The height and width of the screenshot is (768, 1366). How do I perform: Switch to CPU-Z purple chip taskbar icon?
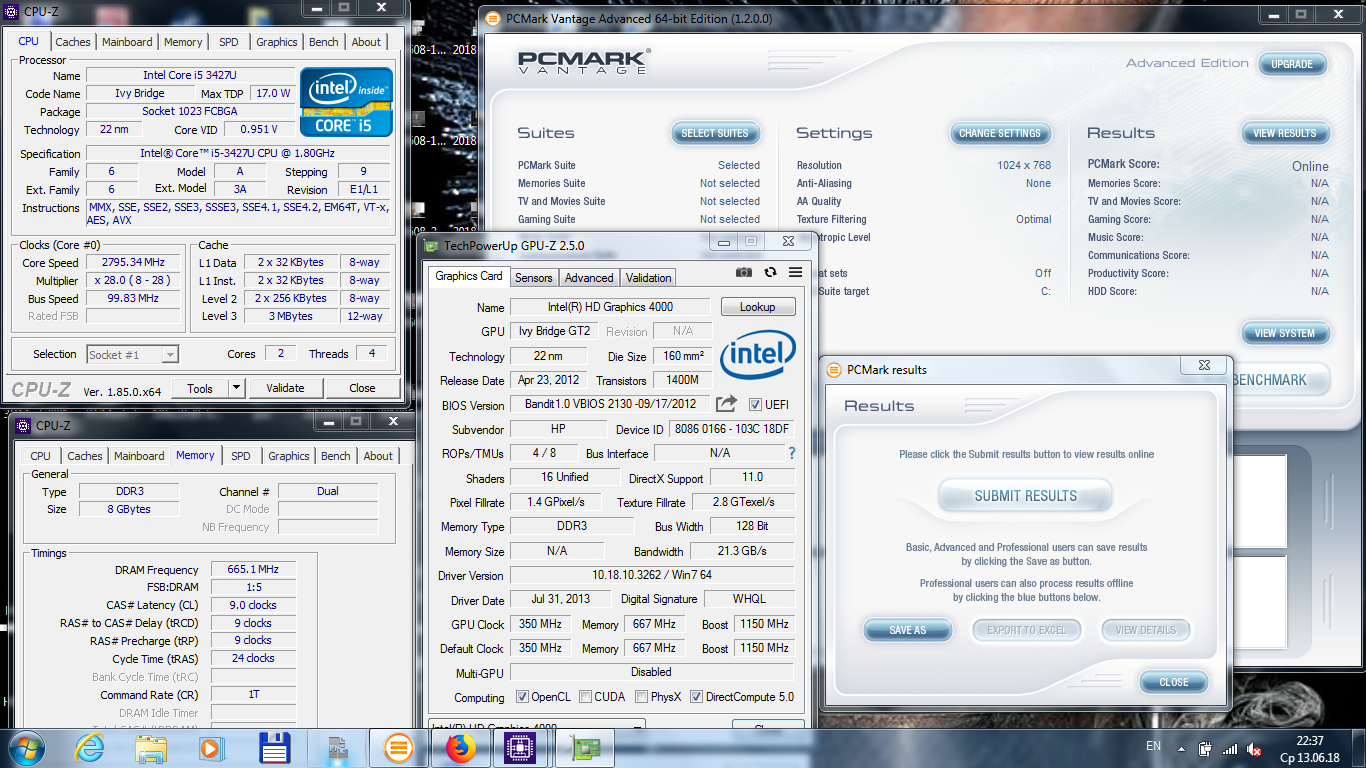coord(518,748)
